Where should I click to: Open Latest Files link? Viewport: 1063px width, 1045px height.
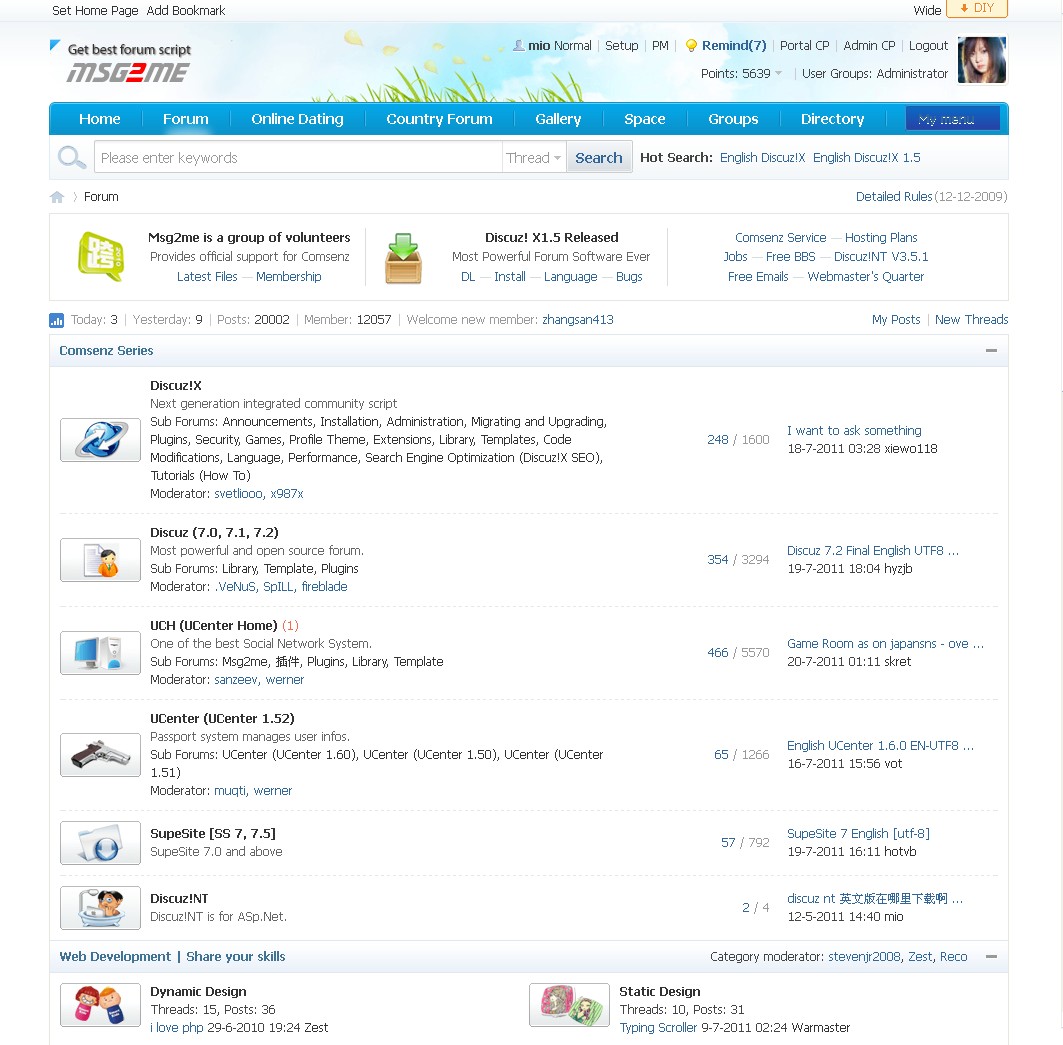click(207, 277)
